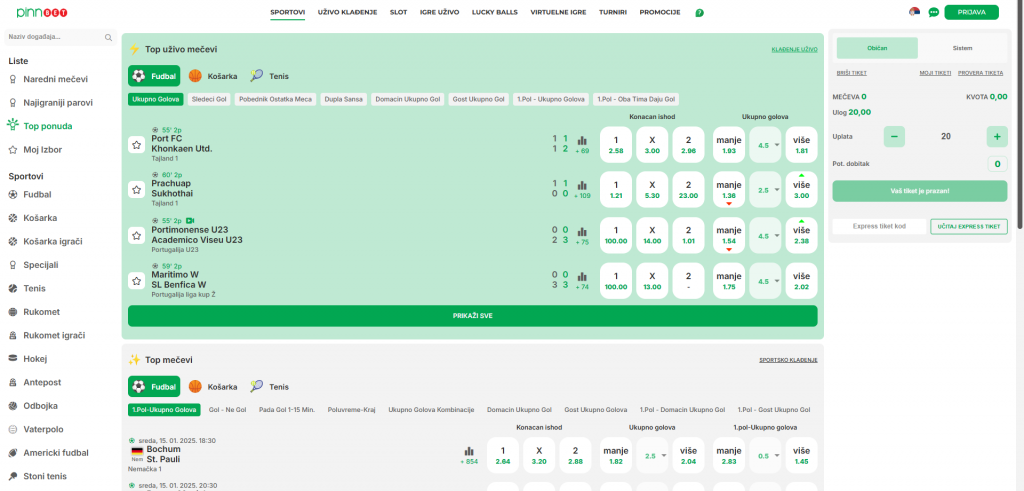This screenshot has height=491, width=1024.
Task: Click the search magnifier icon in sidebar
Action: click(x=108, y=37)
